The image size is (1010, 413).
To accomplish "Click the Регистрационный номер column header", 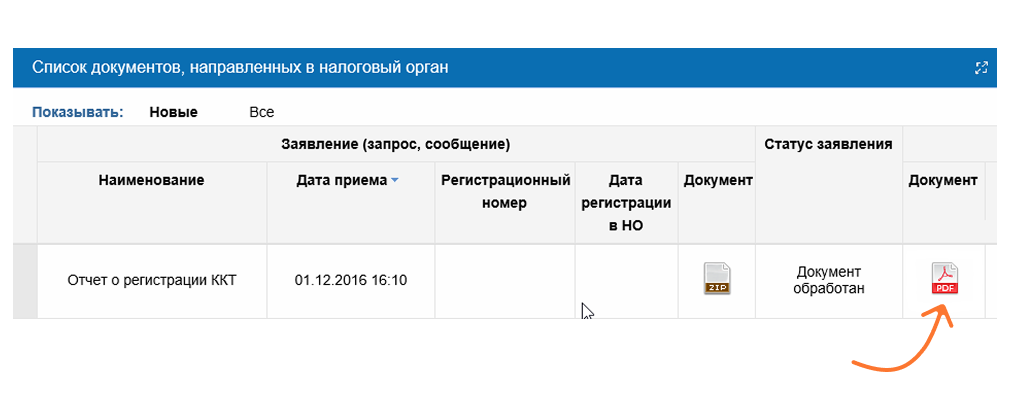I will pos(506,192).
